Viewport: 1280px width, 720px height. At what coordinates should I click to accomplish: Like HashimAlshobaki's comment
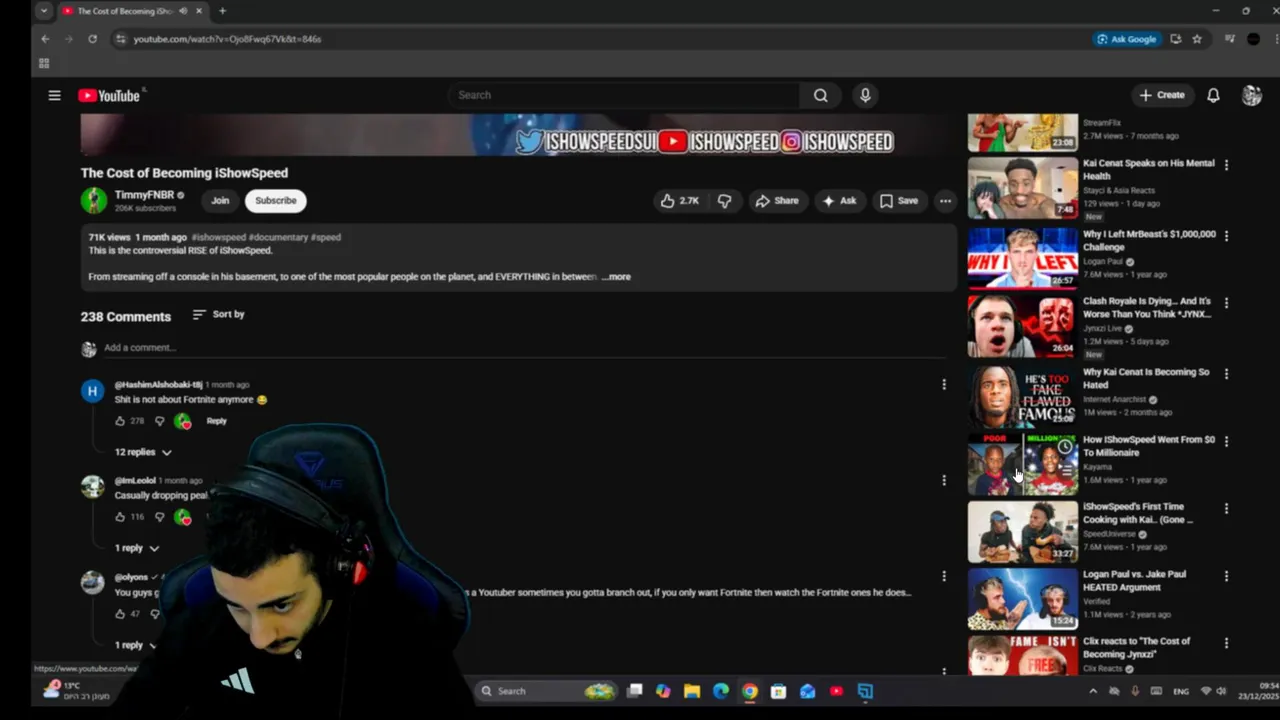click(x=120, y=421)
